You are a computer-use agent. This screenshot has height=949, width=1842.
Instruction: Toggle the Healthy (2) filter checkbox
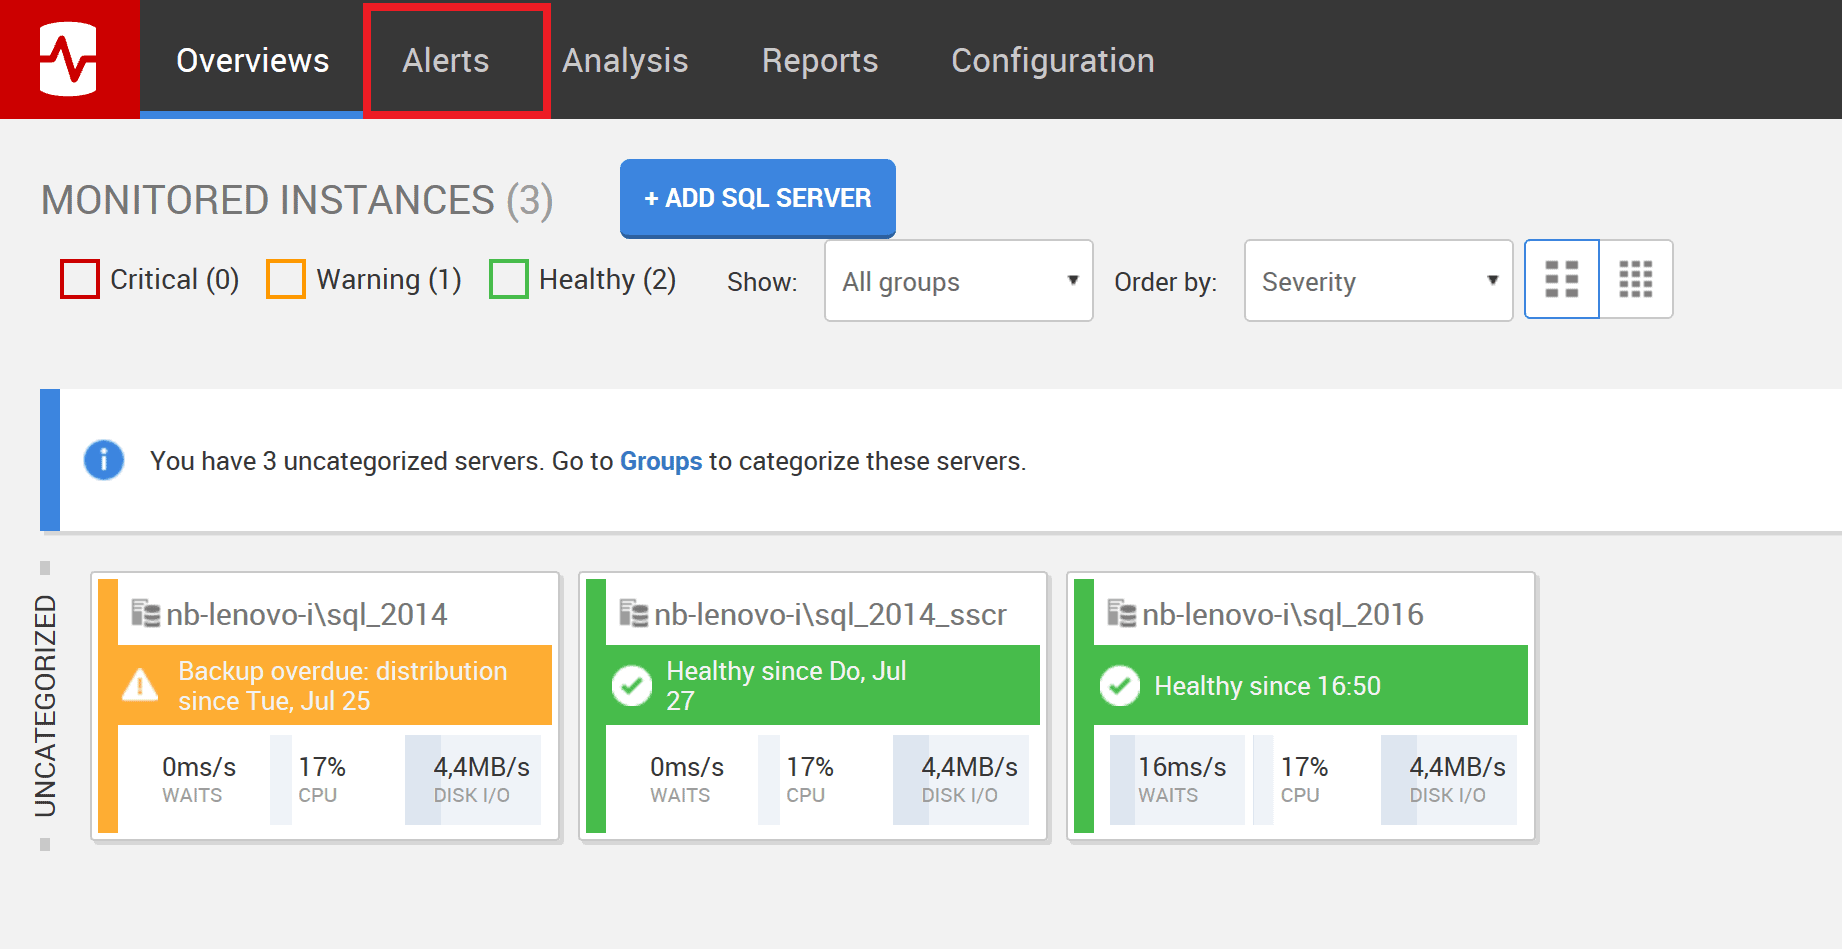point(509,279)
